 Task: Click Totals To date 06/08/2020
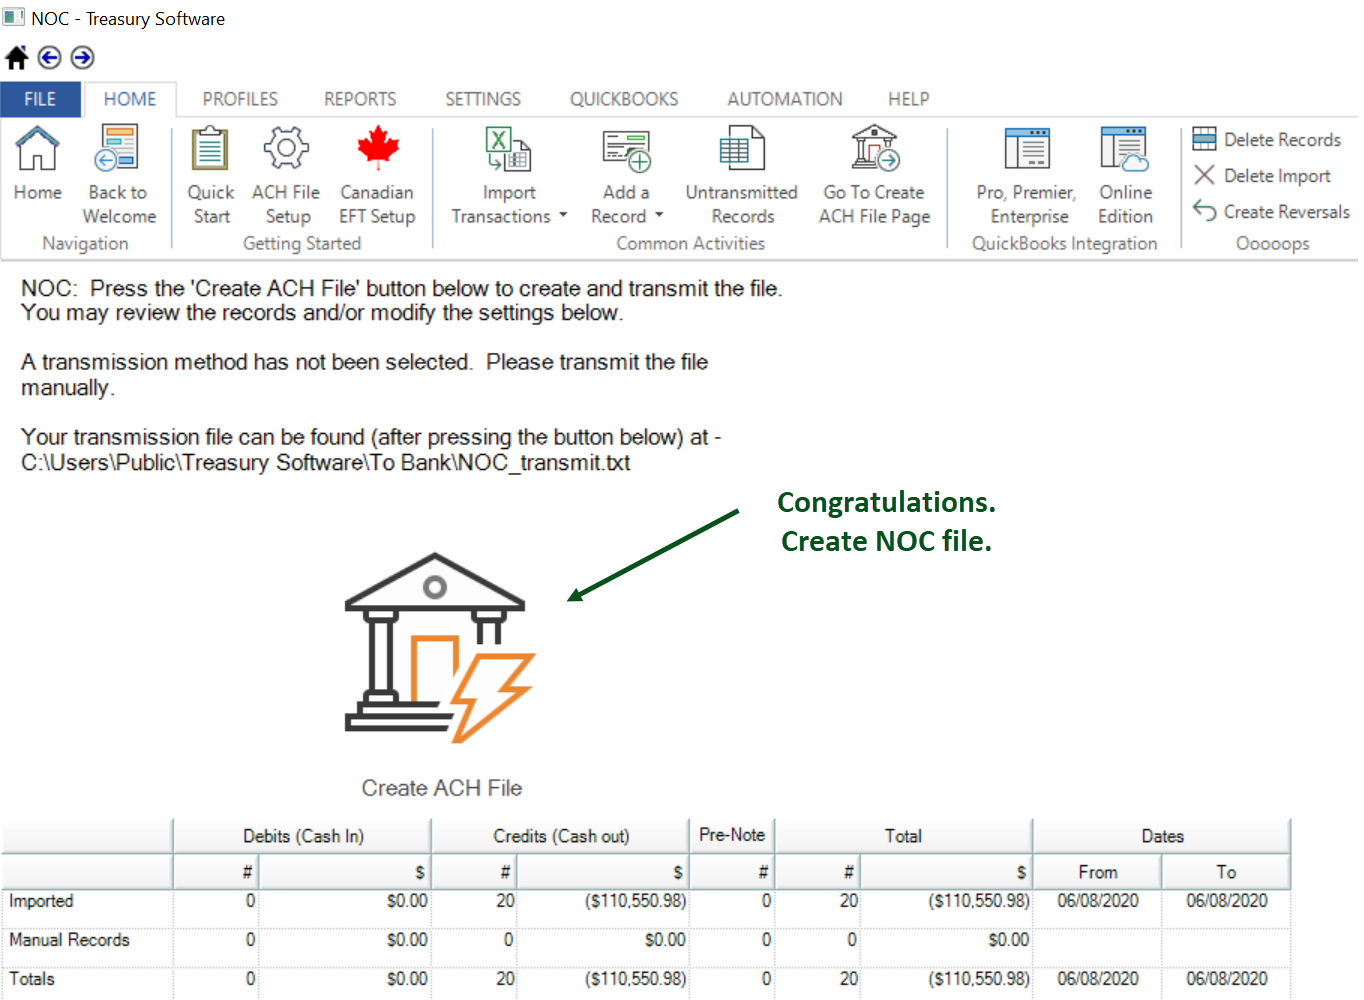[1227, 979]
